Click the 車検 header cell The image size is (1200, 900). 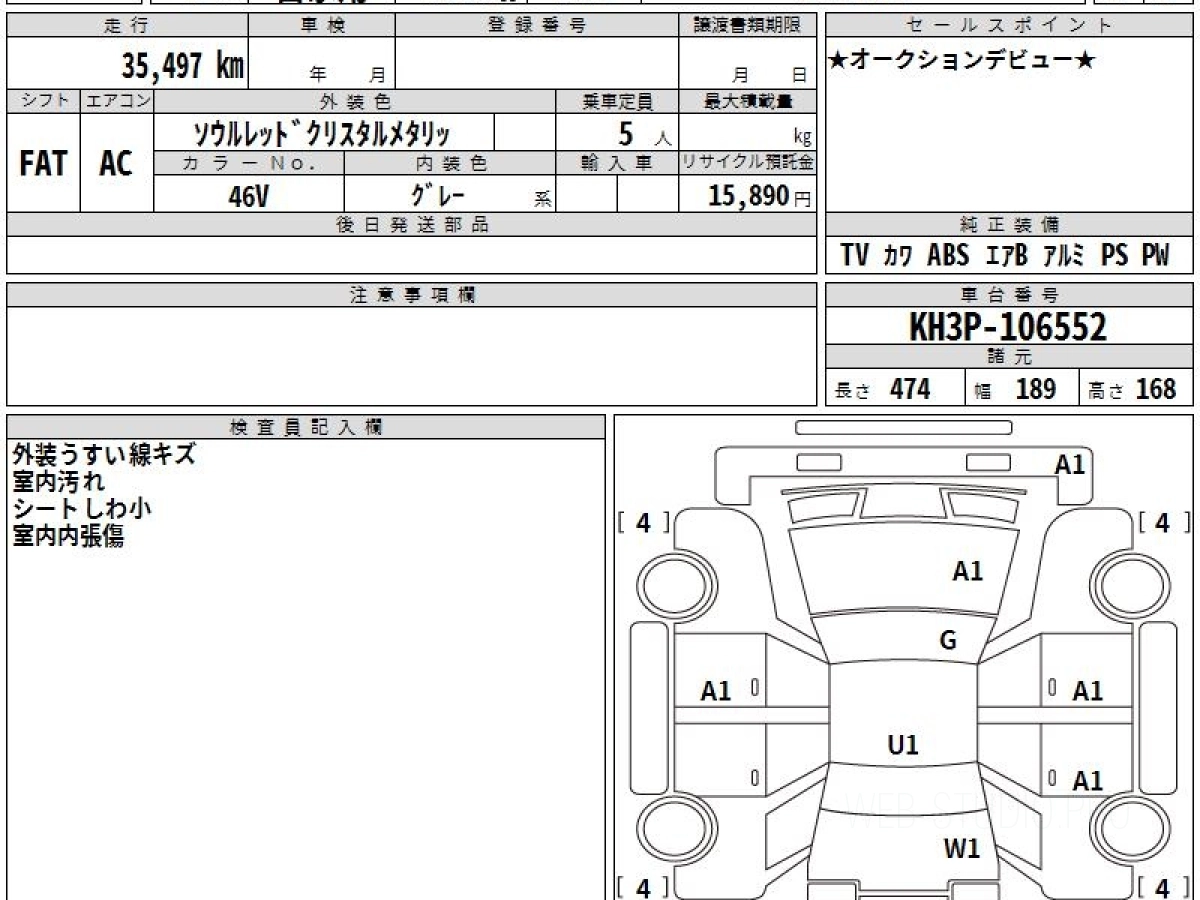tap(322, 26)
